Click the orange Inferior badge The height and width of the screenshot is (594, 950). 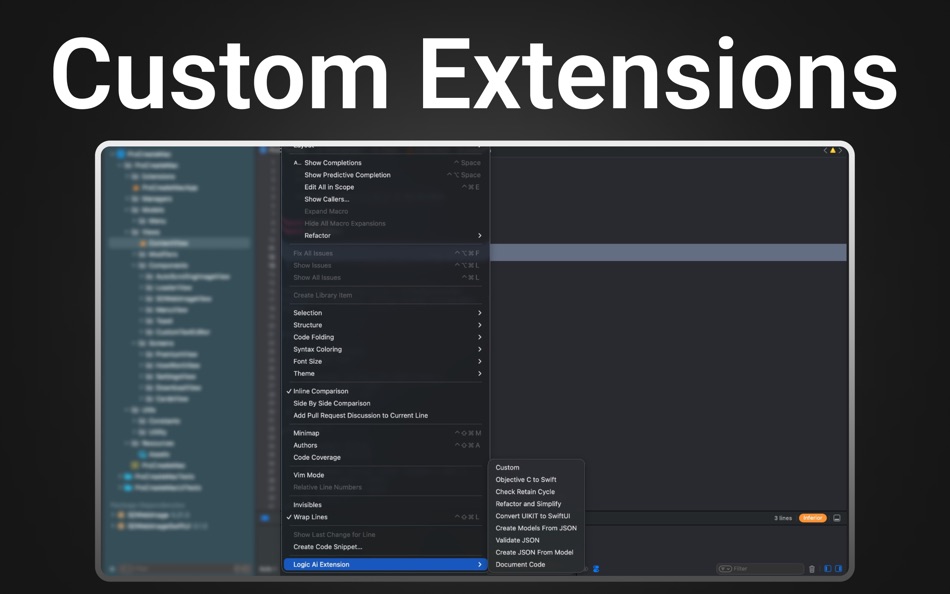click(813, 518)
